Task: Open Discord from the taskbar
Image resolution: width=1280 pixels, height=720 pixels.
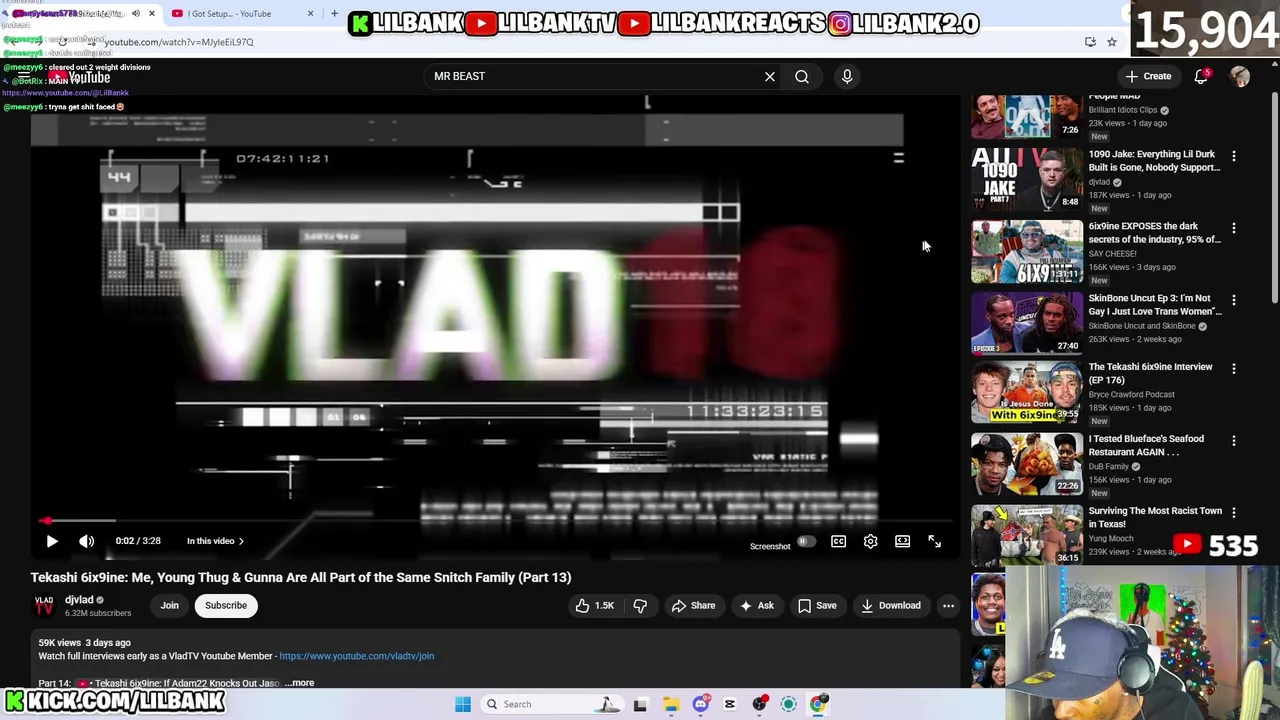Action: (700, 704)
